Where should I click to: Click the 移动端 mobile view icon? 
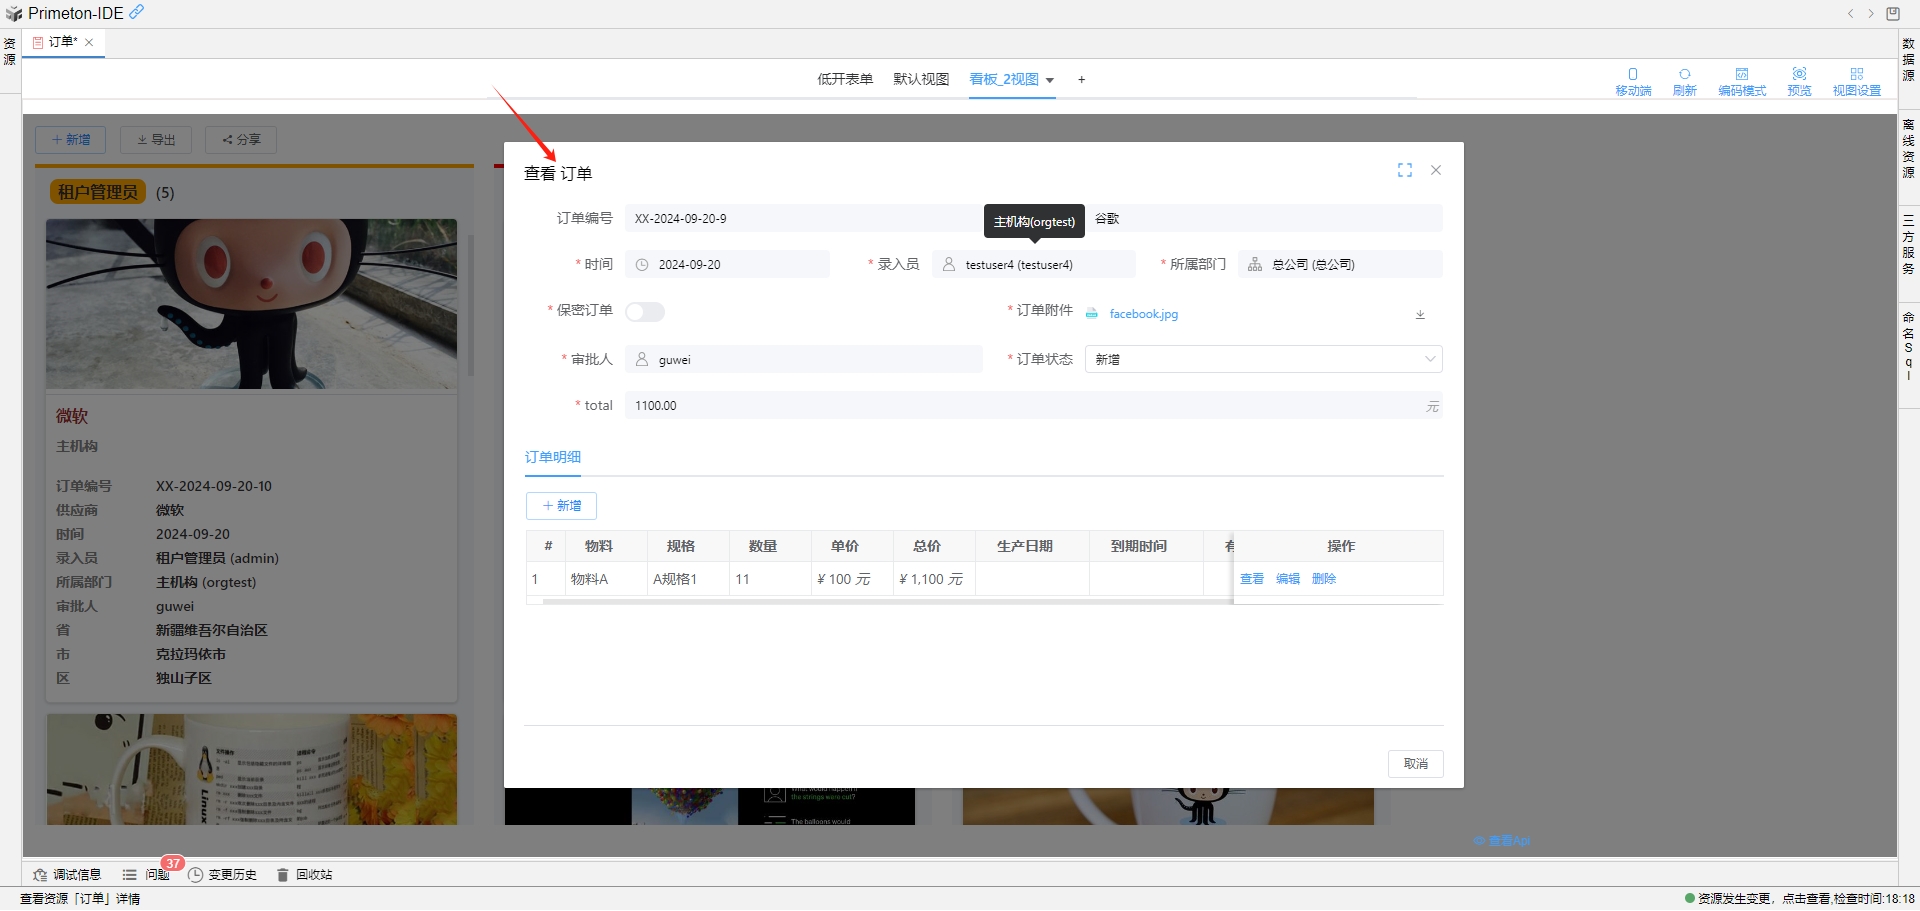pyautogui.click(x=1632, y=80)
